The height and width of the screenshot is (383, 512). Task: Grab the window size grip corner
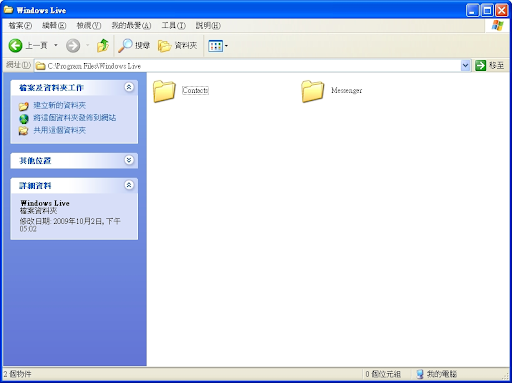click(506, 377)
